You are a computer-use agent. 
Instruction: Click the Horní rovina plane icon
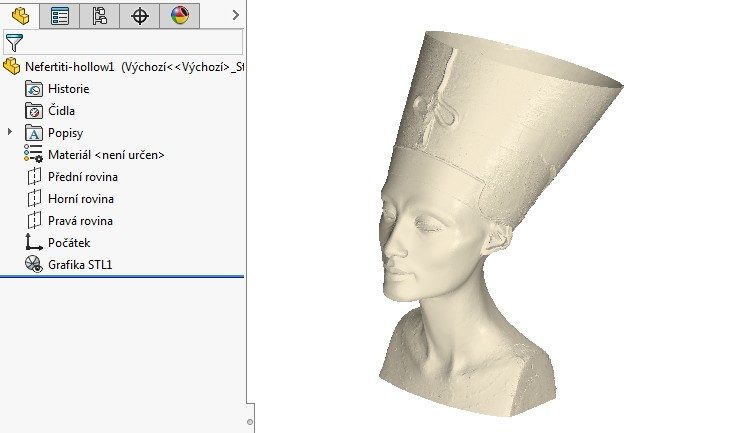tap(34, 199)
